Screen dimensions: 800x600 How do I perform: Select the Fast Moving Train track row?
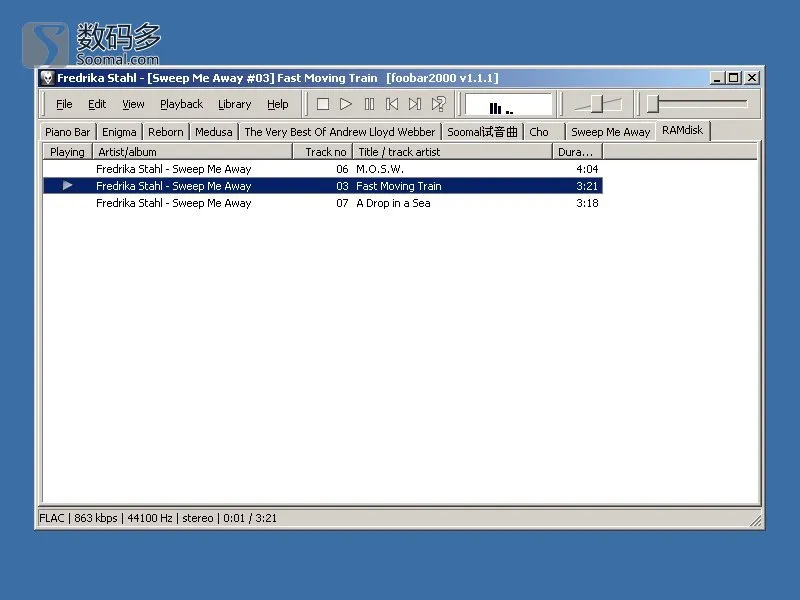[323, 186]
